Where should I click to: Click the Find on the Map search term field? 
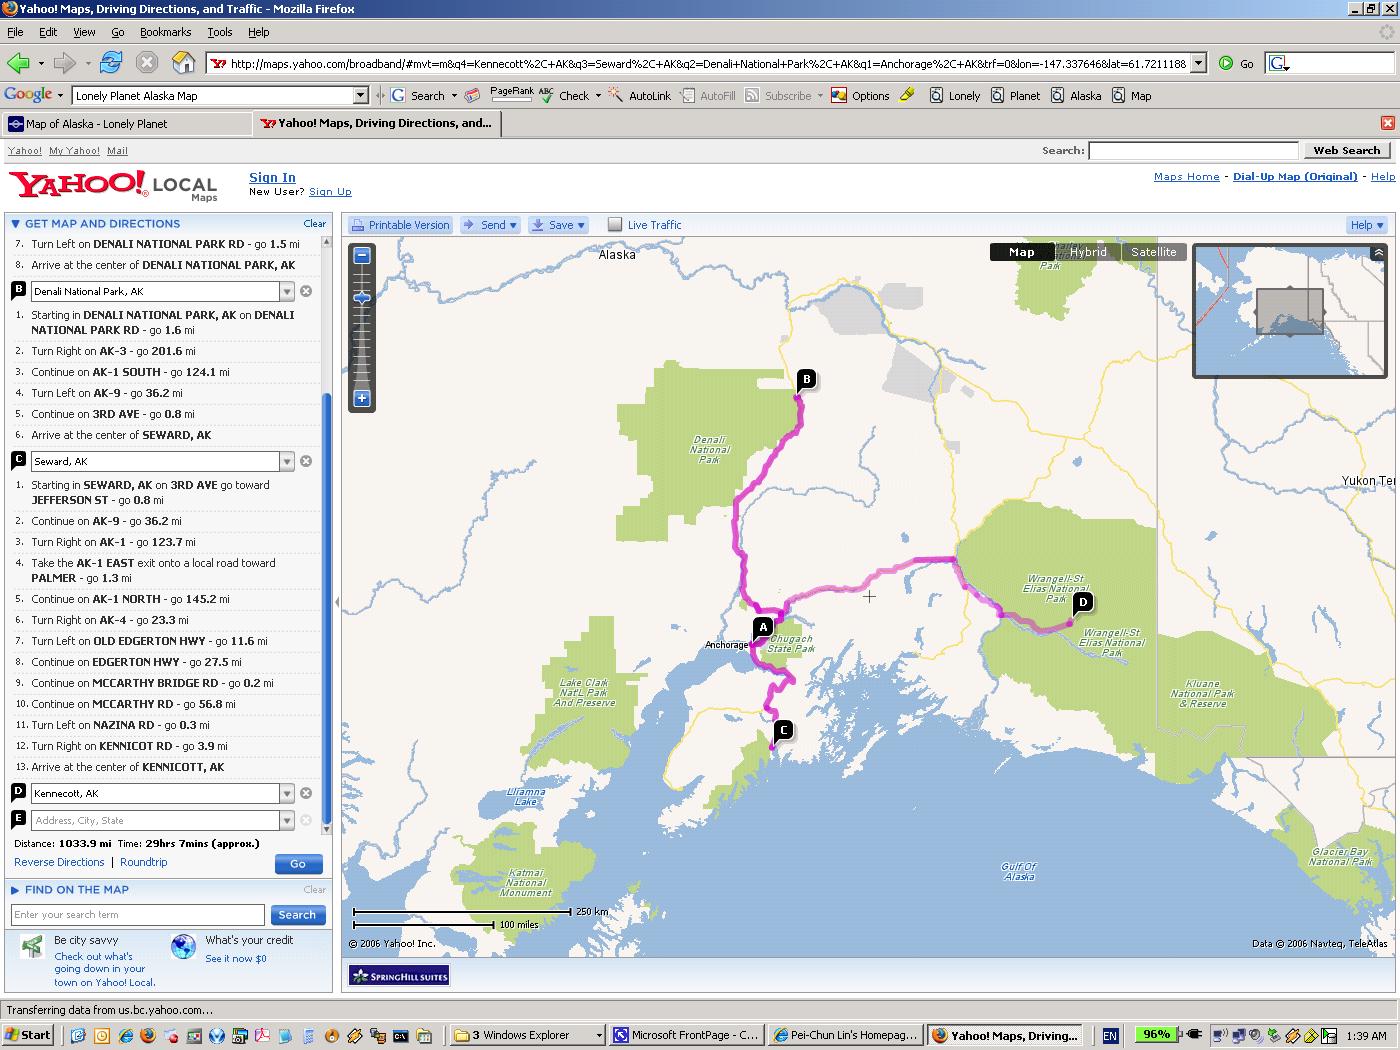pos(138,915)
